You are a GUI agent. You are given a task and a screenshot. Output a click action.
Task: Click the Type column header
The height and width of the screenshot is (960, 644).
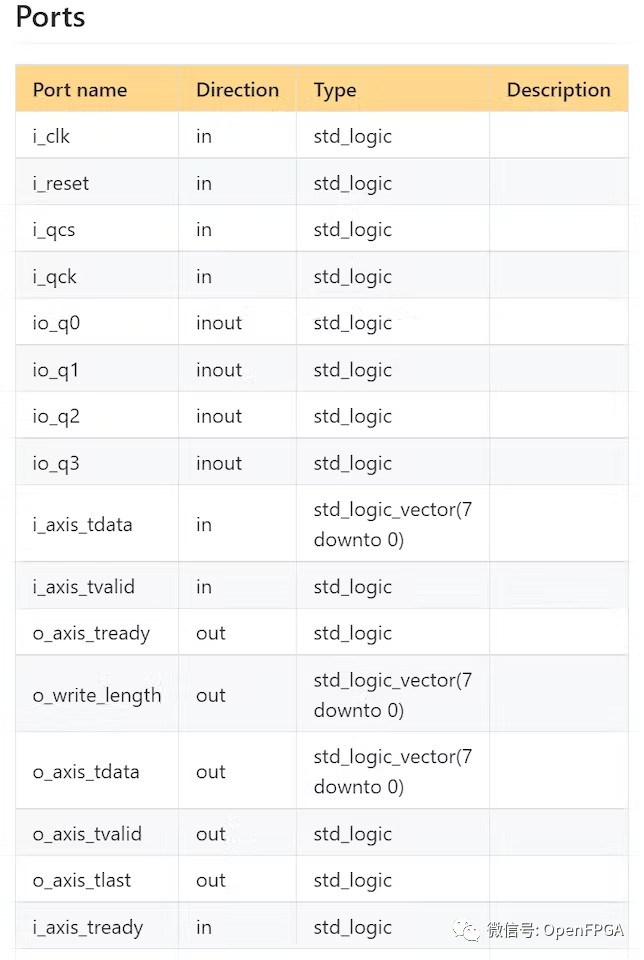(x=335, y=91)
